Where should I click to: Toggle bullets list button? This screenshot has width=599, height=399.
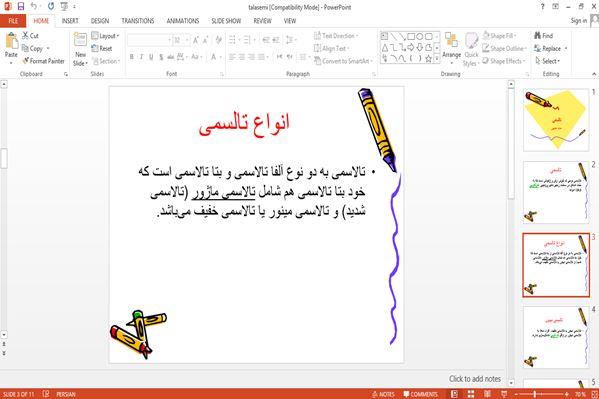232,40
